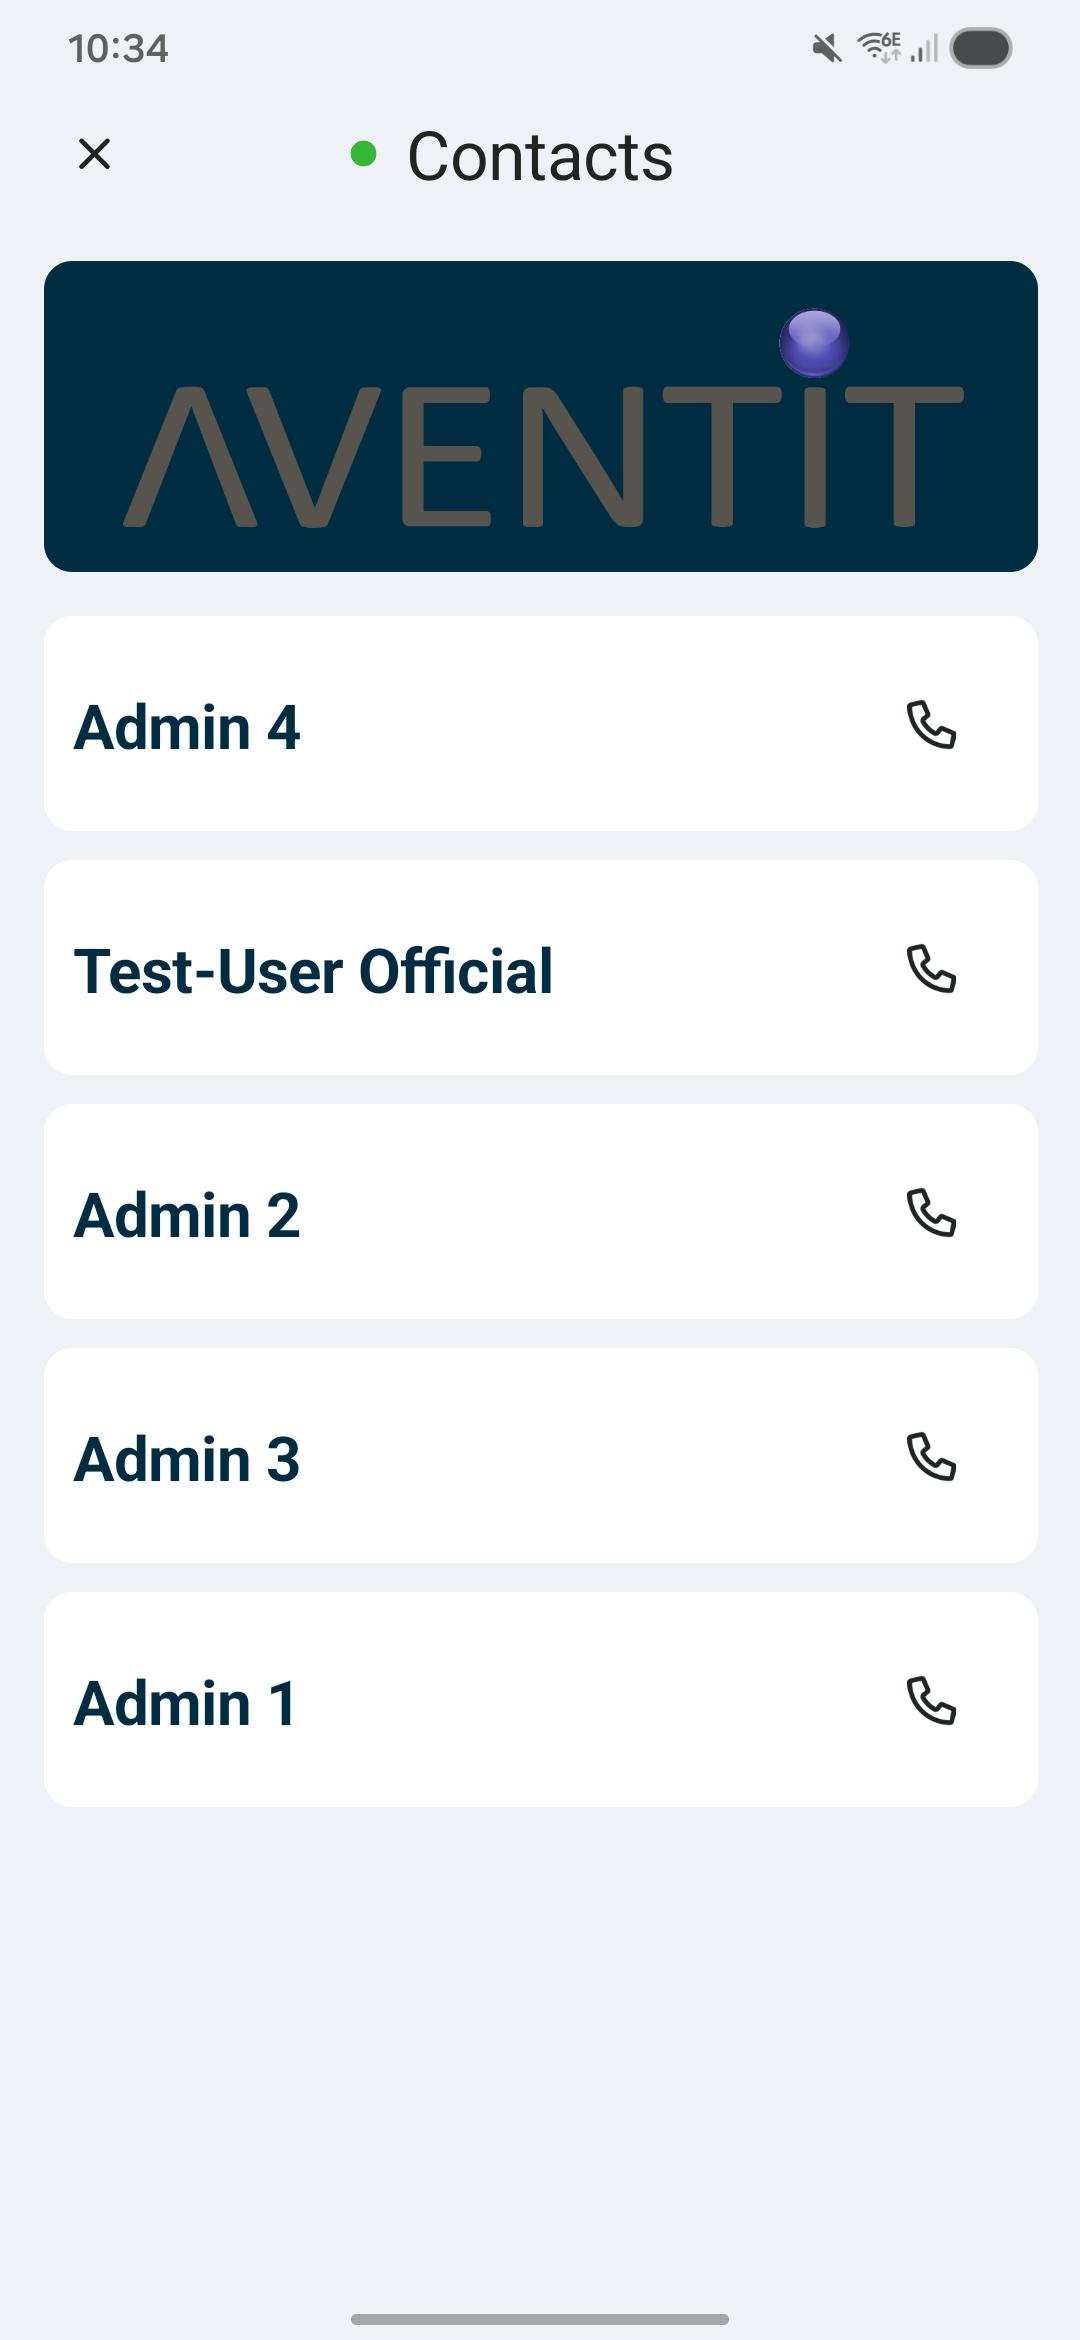Close the Contacts screen
Image resolution: width=1080 pixels, height=2340 pixels.
click(95, 154)
